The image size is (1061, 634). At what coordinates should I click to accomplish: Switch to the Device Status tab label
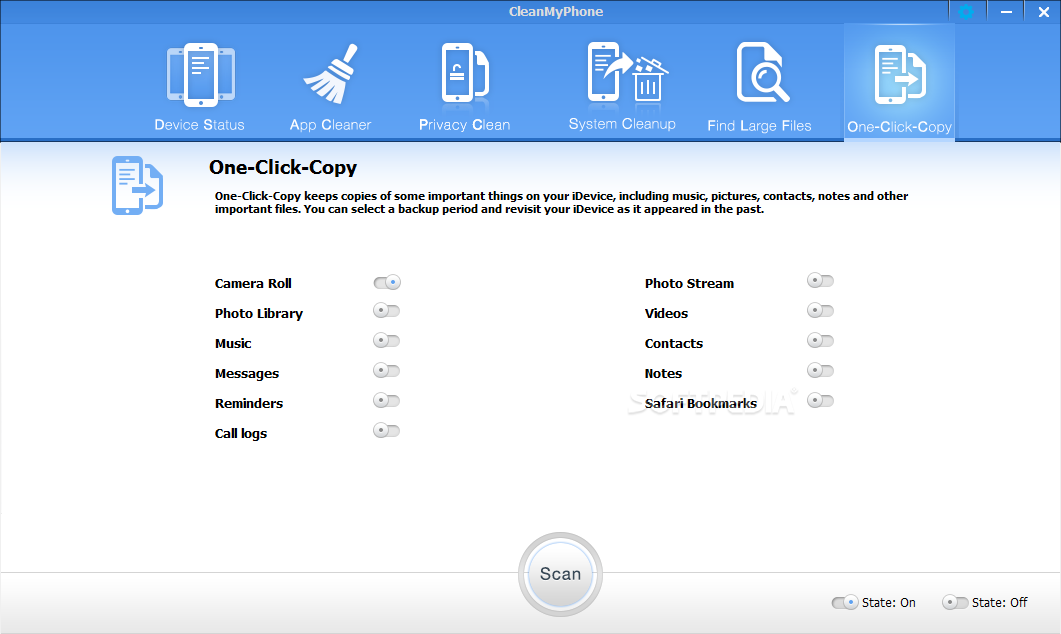200,124
